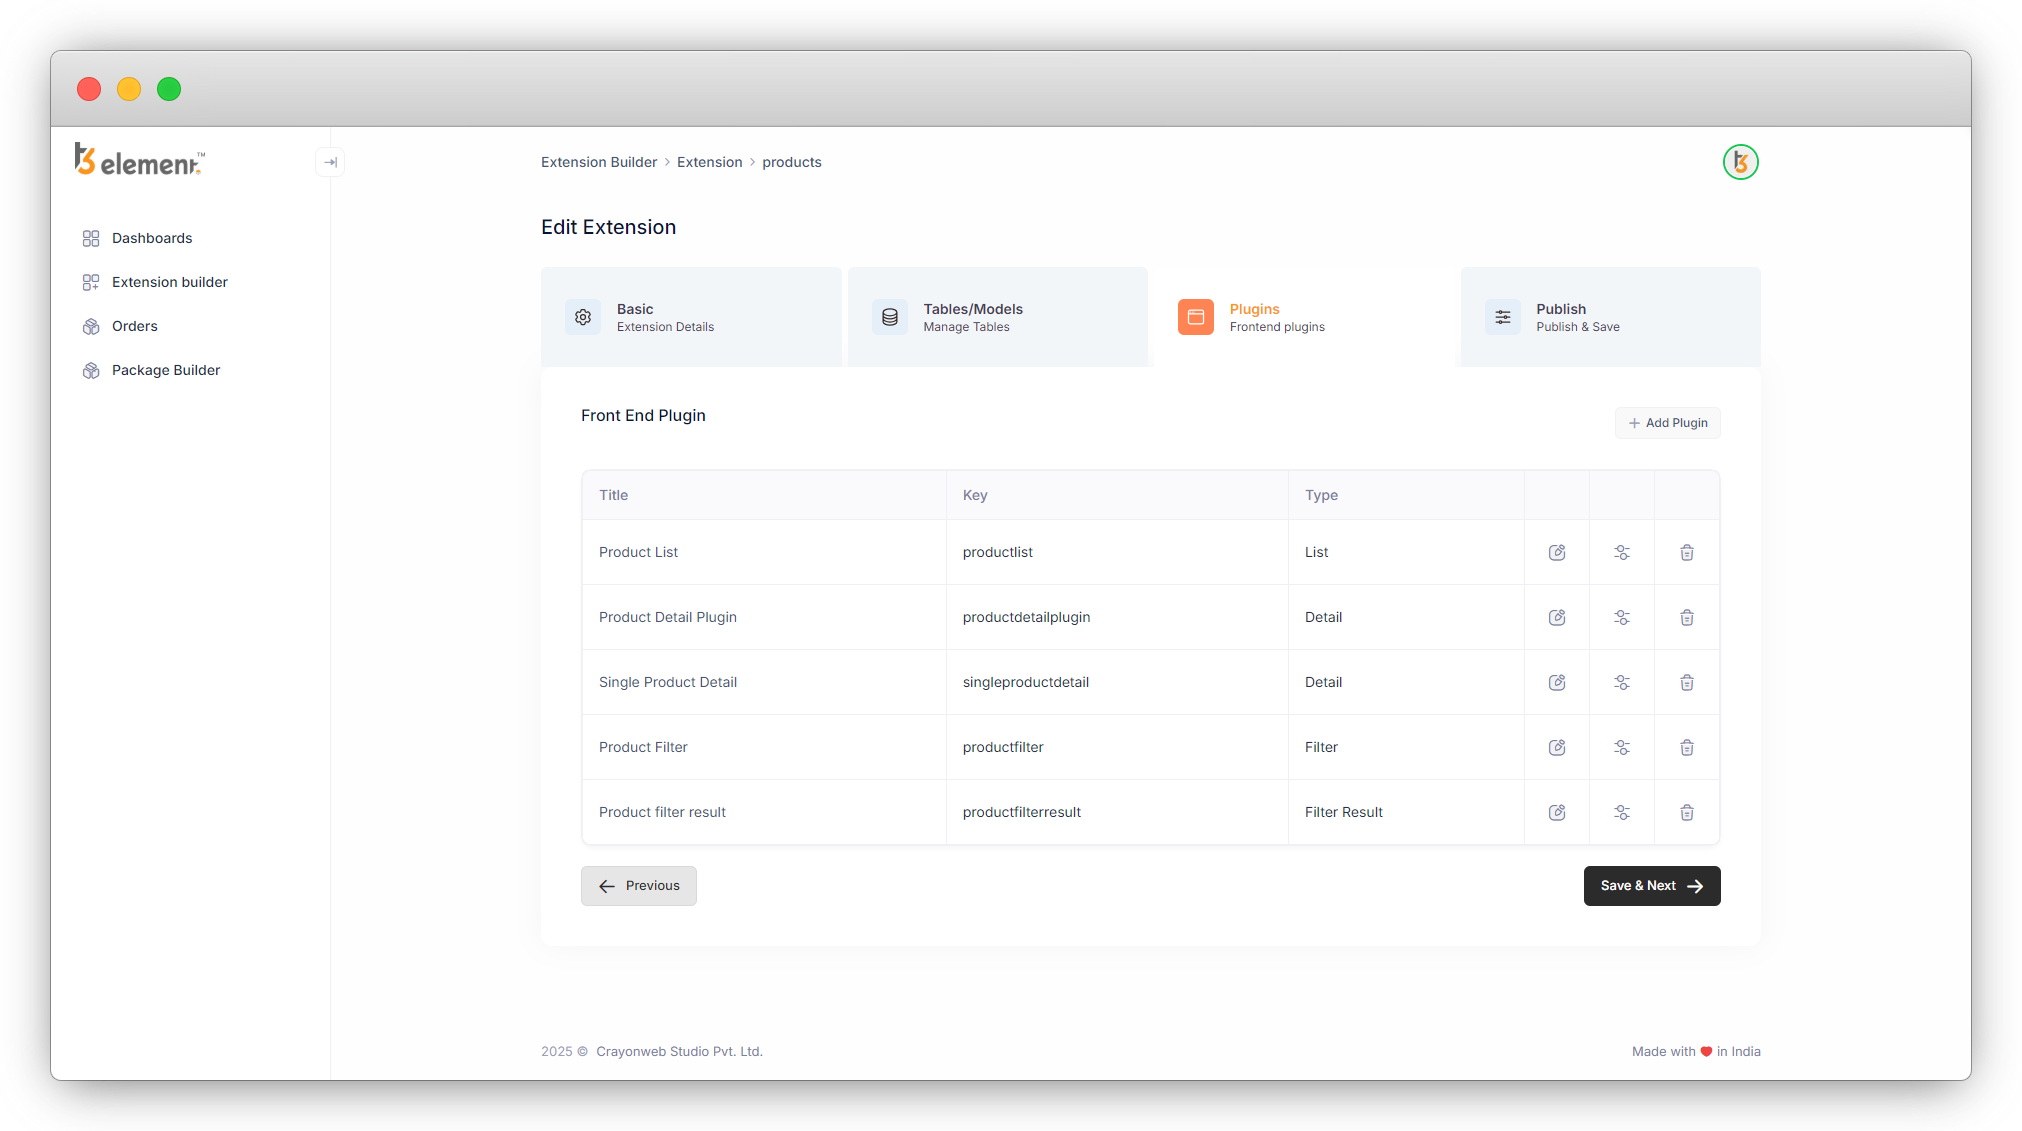
Task: Edit the Product Filter plugin
Action: [1557, 747]
